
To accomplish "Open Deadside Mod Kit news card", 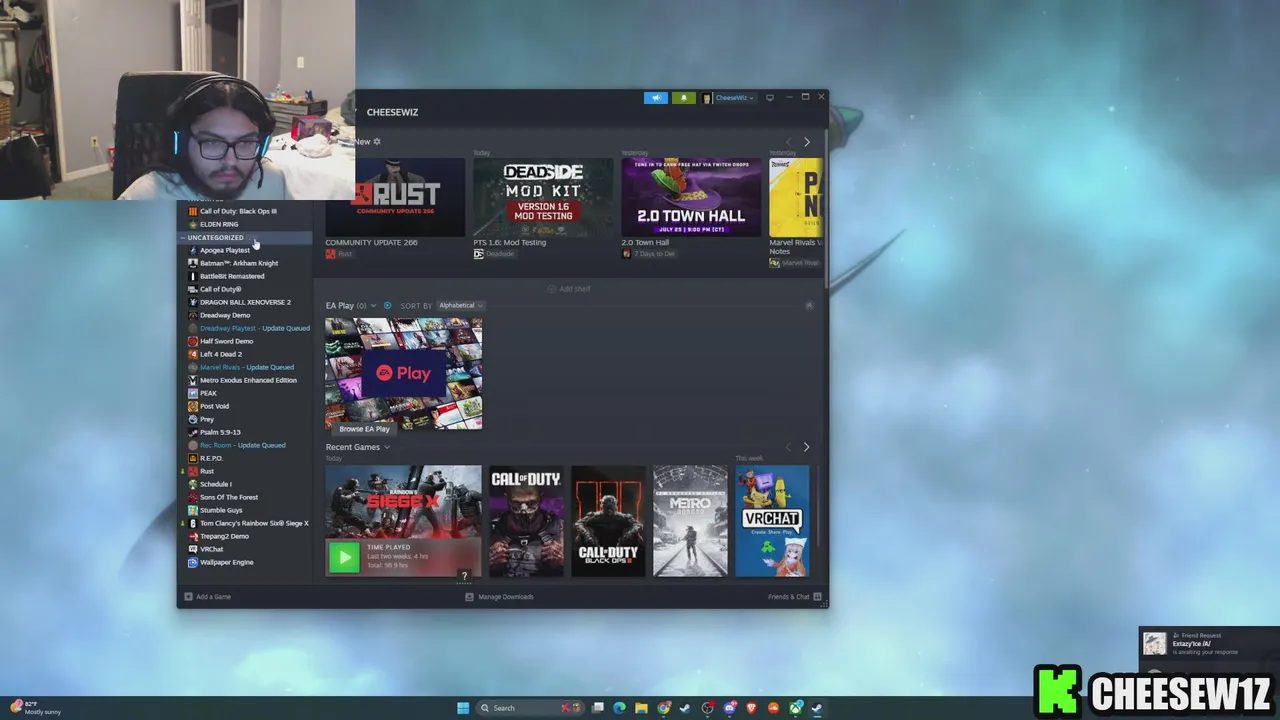I will click(x=543, y=197).
